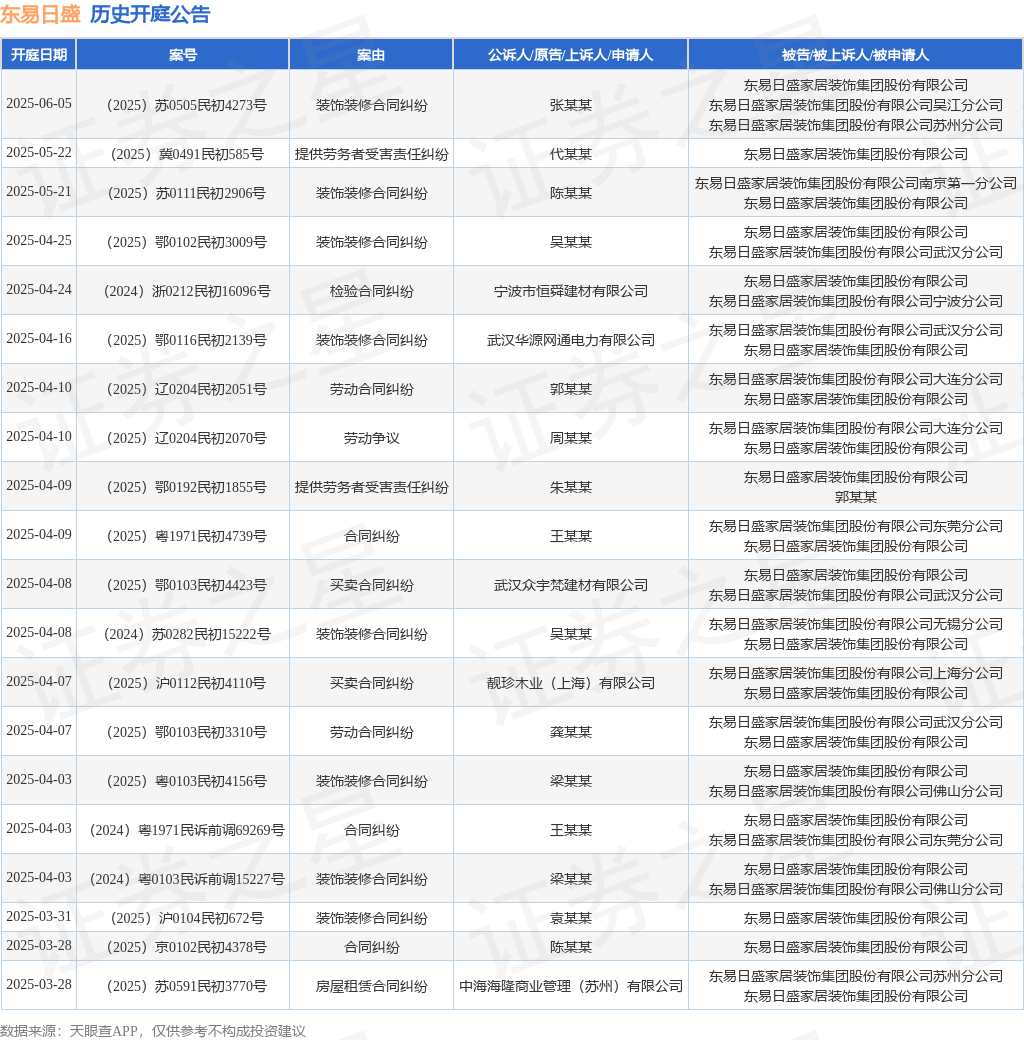Click plaintiff 靓珍木业（上海）有限公司
This screenshot has height=1040, width=1024.
coord(570,683)
